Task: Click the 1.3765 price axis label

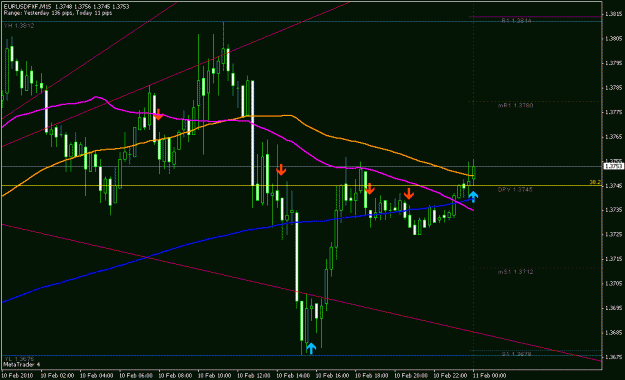Action: point(613,137)
